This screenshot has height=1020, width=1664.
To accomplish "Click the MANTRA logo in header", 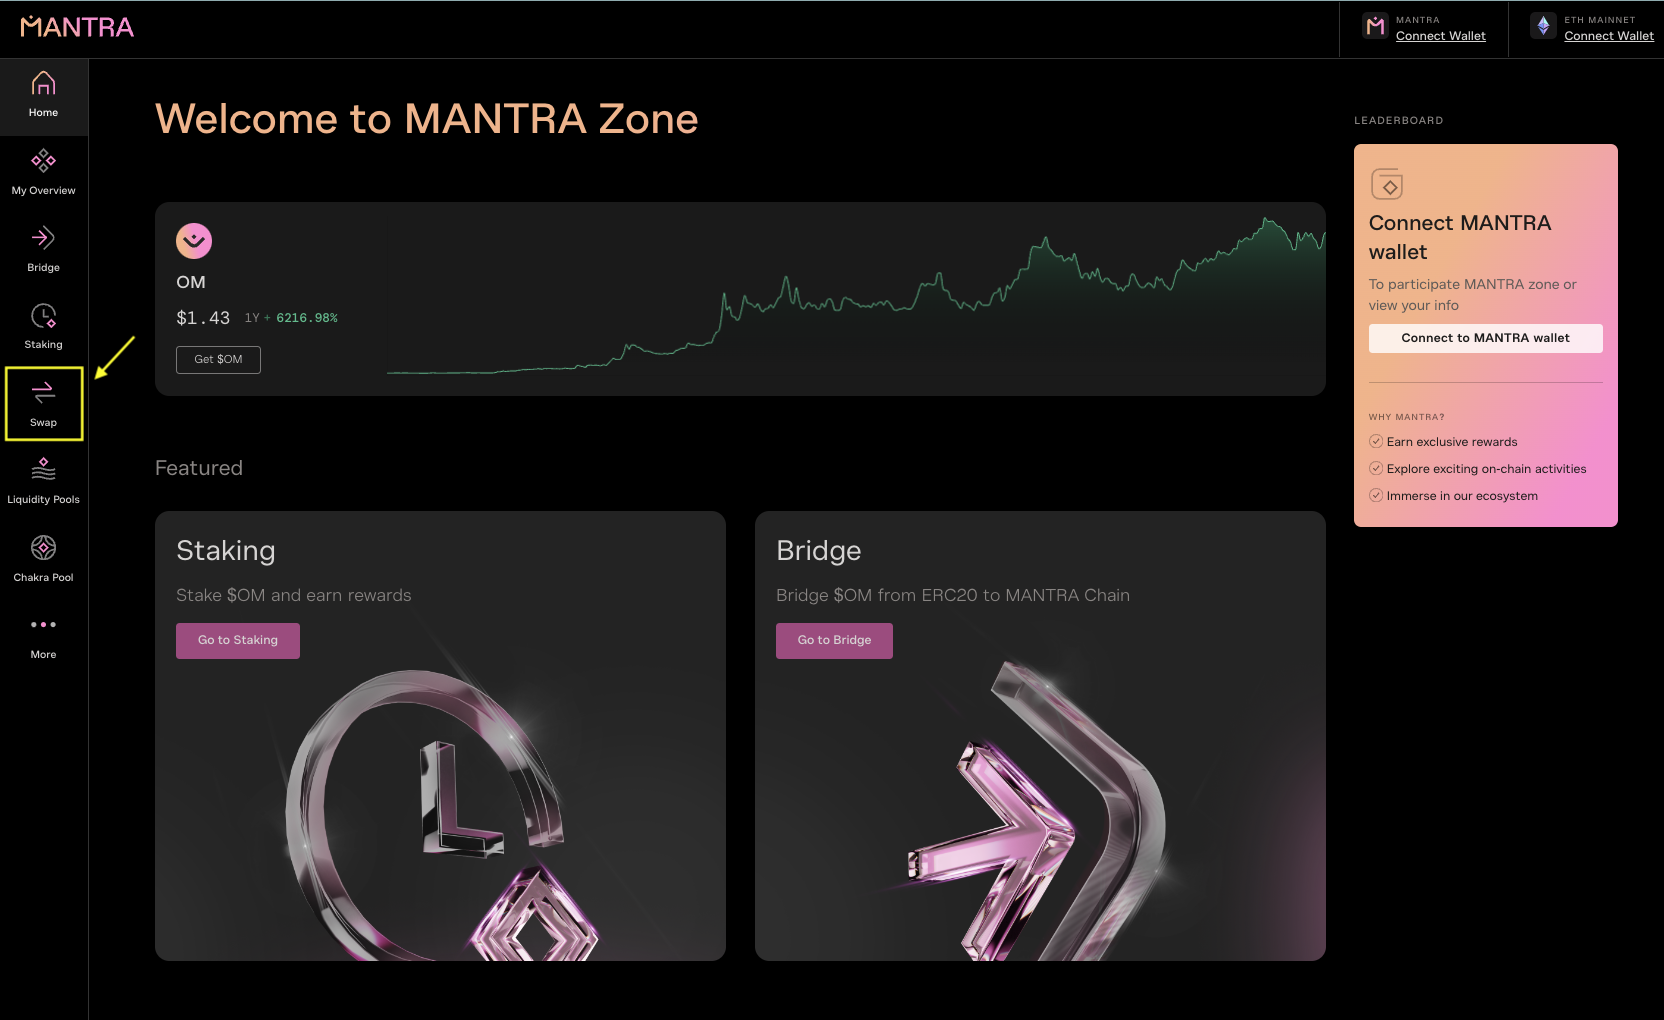I will click(77, 27).
